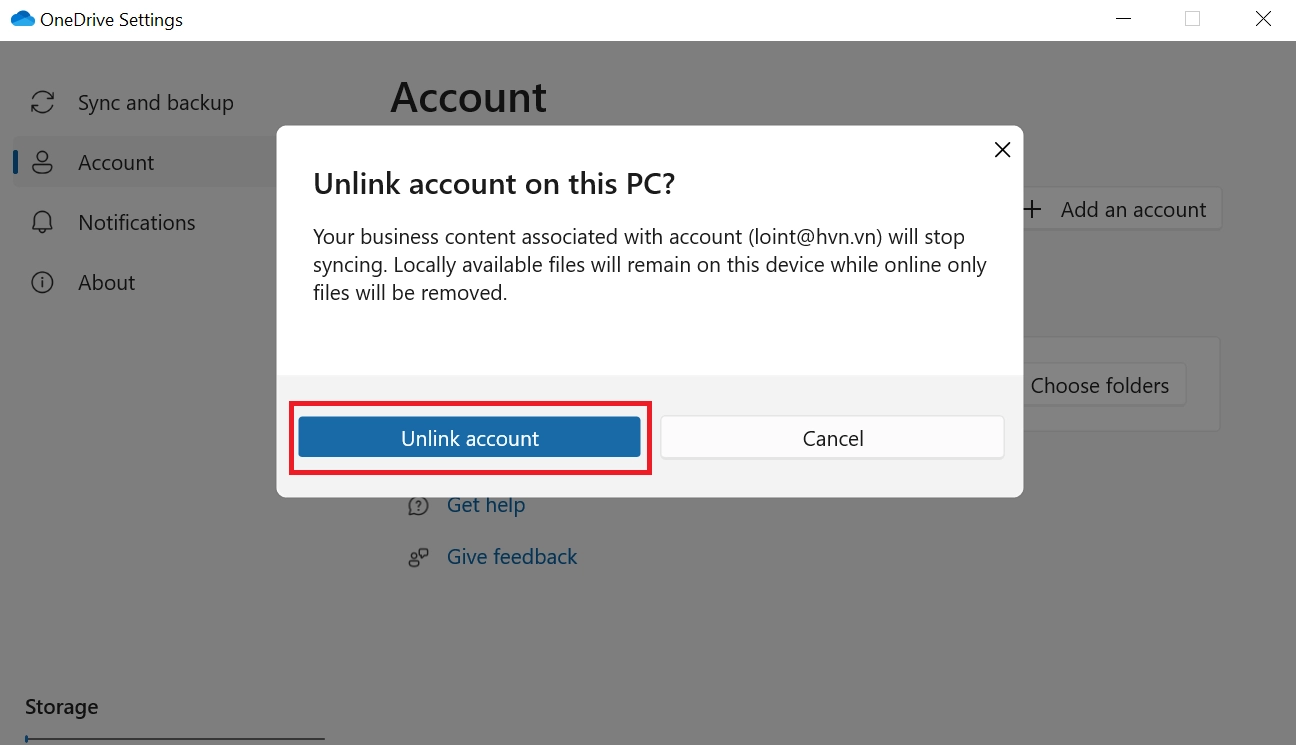Click the Get help question-bubble icon
This screenshot has width=1300, height=745.
pos(418,506)
